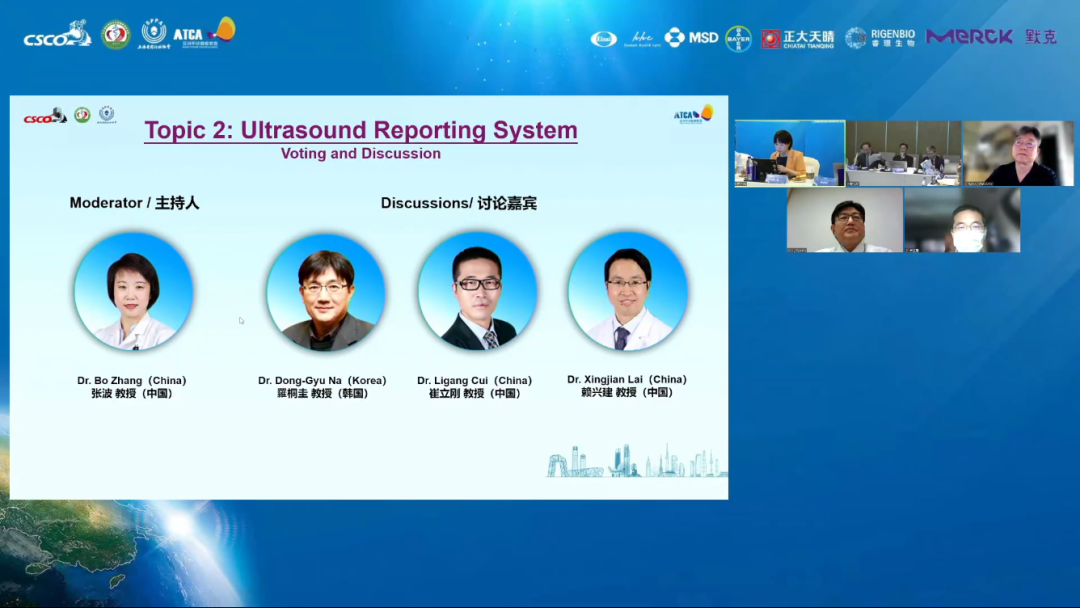The image size is (1080, 608).
Task: Select the video tile of participant wearing face mask
Action: (x=962, y=221)
